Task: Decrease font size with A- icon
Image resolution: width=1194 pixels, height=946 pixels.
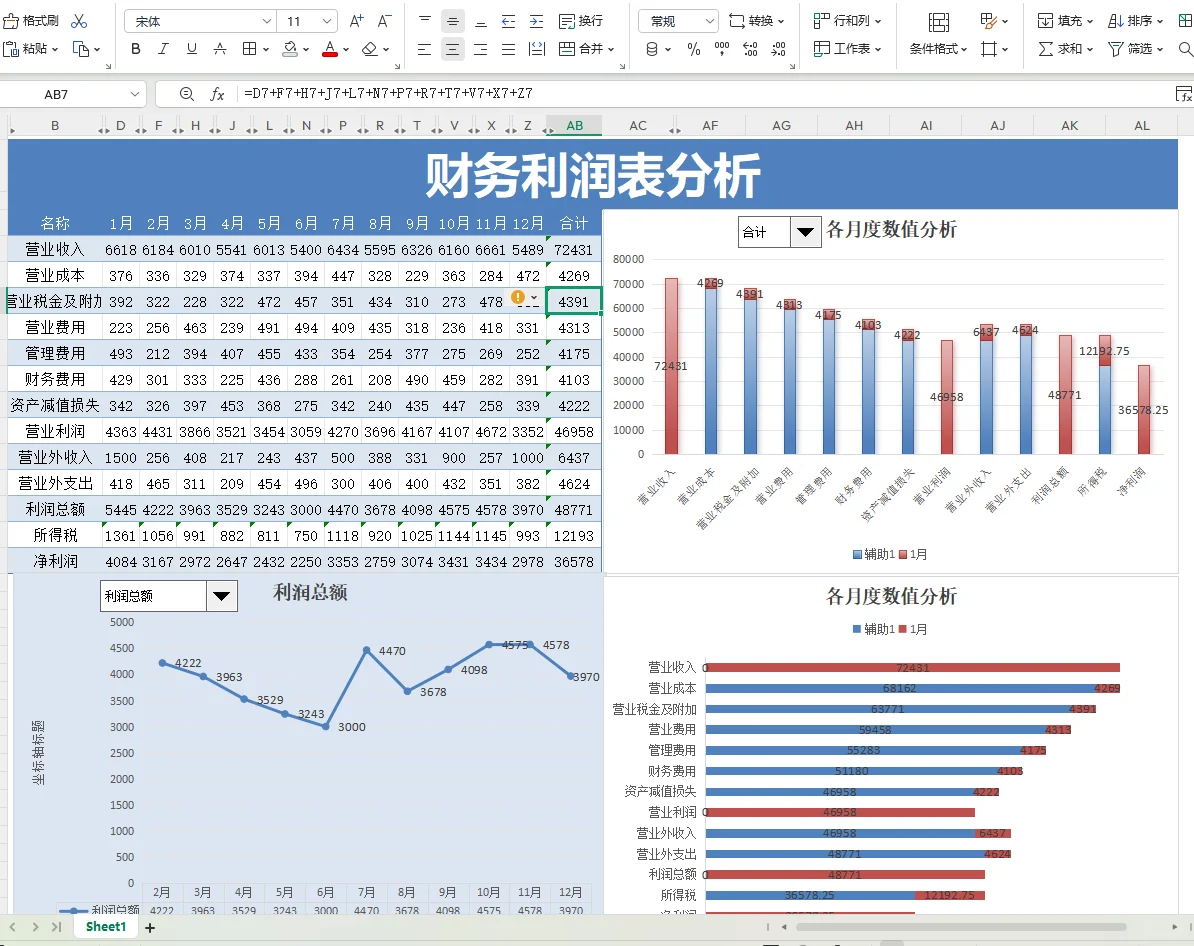Action: click(385, 21)
